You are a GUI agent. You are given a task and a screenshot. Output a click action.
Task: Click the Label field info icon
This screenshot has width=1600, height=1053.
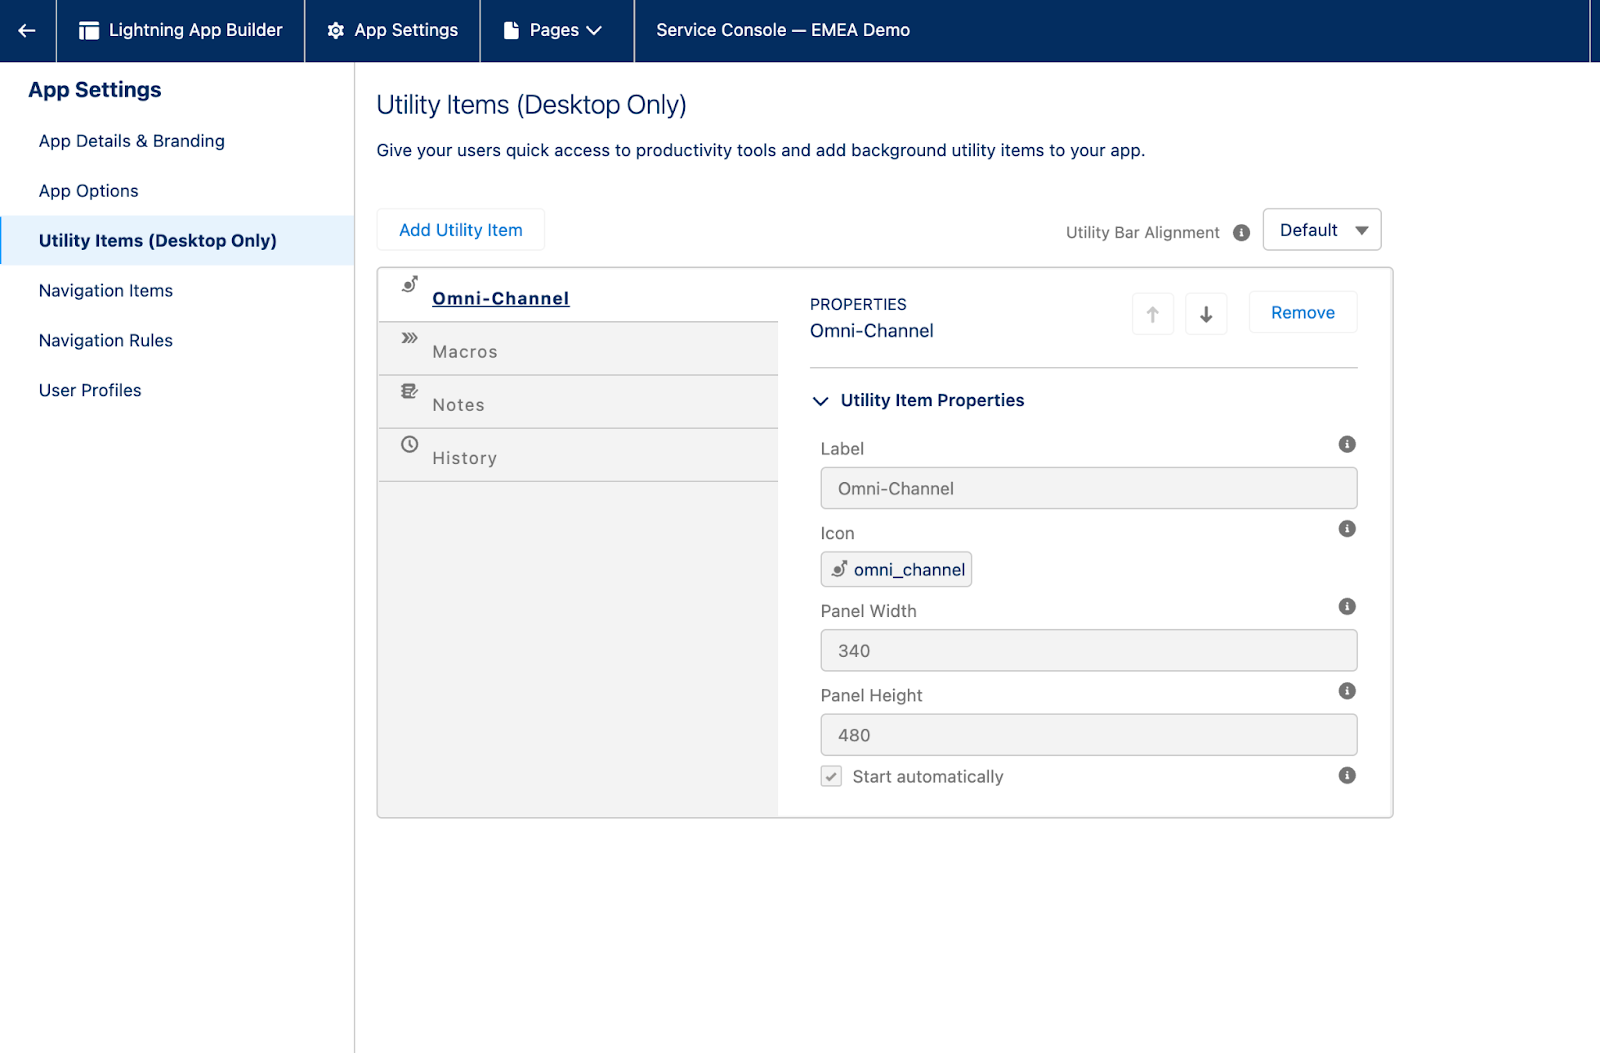click(x=1347, y=444)
